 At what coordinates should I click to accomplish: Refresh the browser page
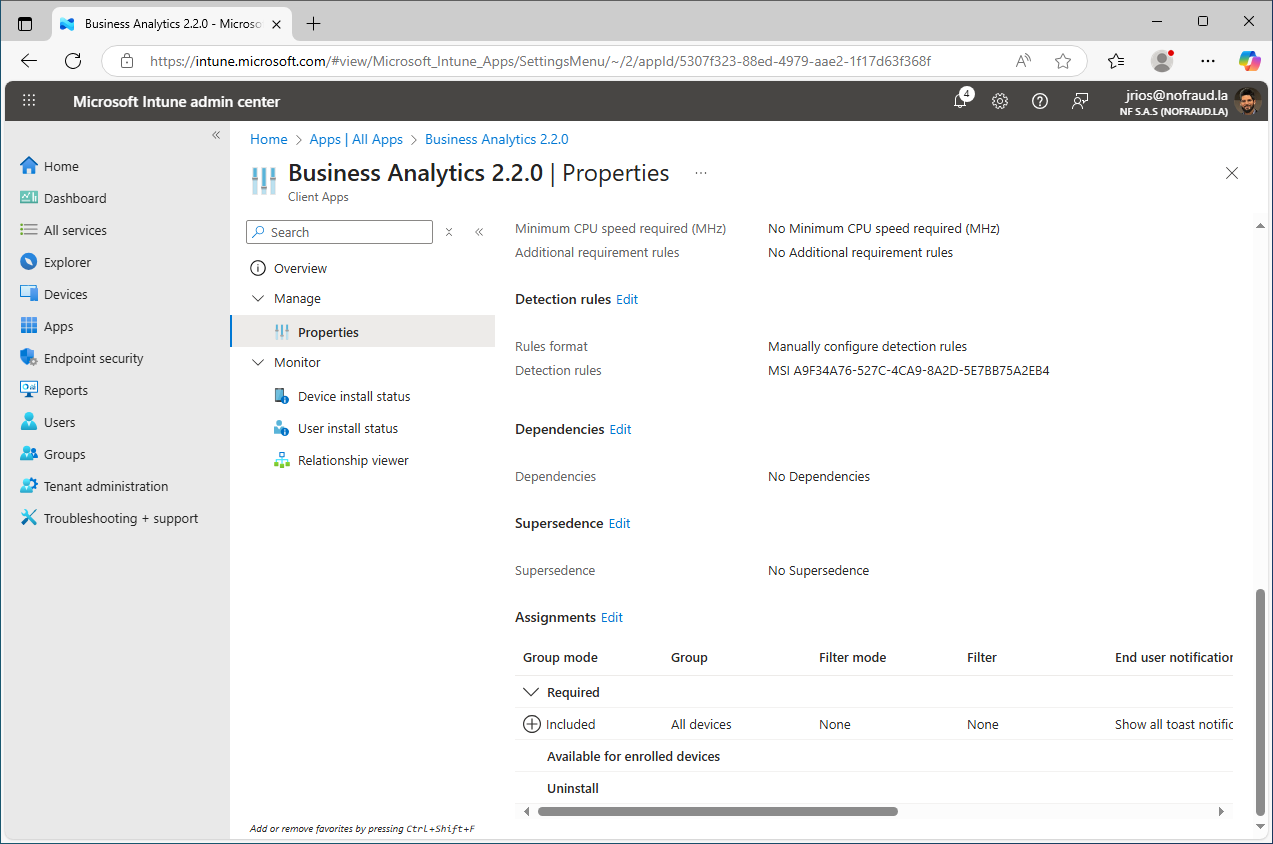pyautogui.click(x=73, y=61)
